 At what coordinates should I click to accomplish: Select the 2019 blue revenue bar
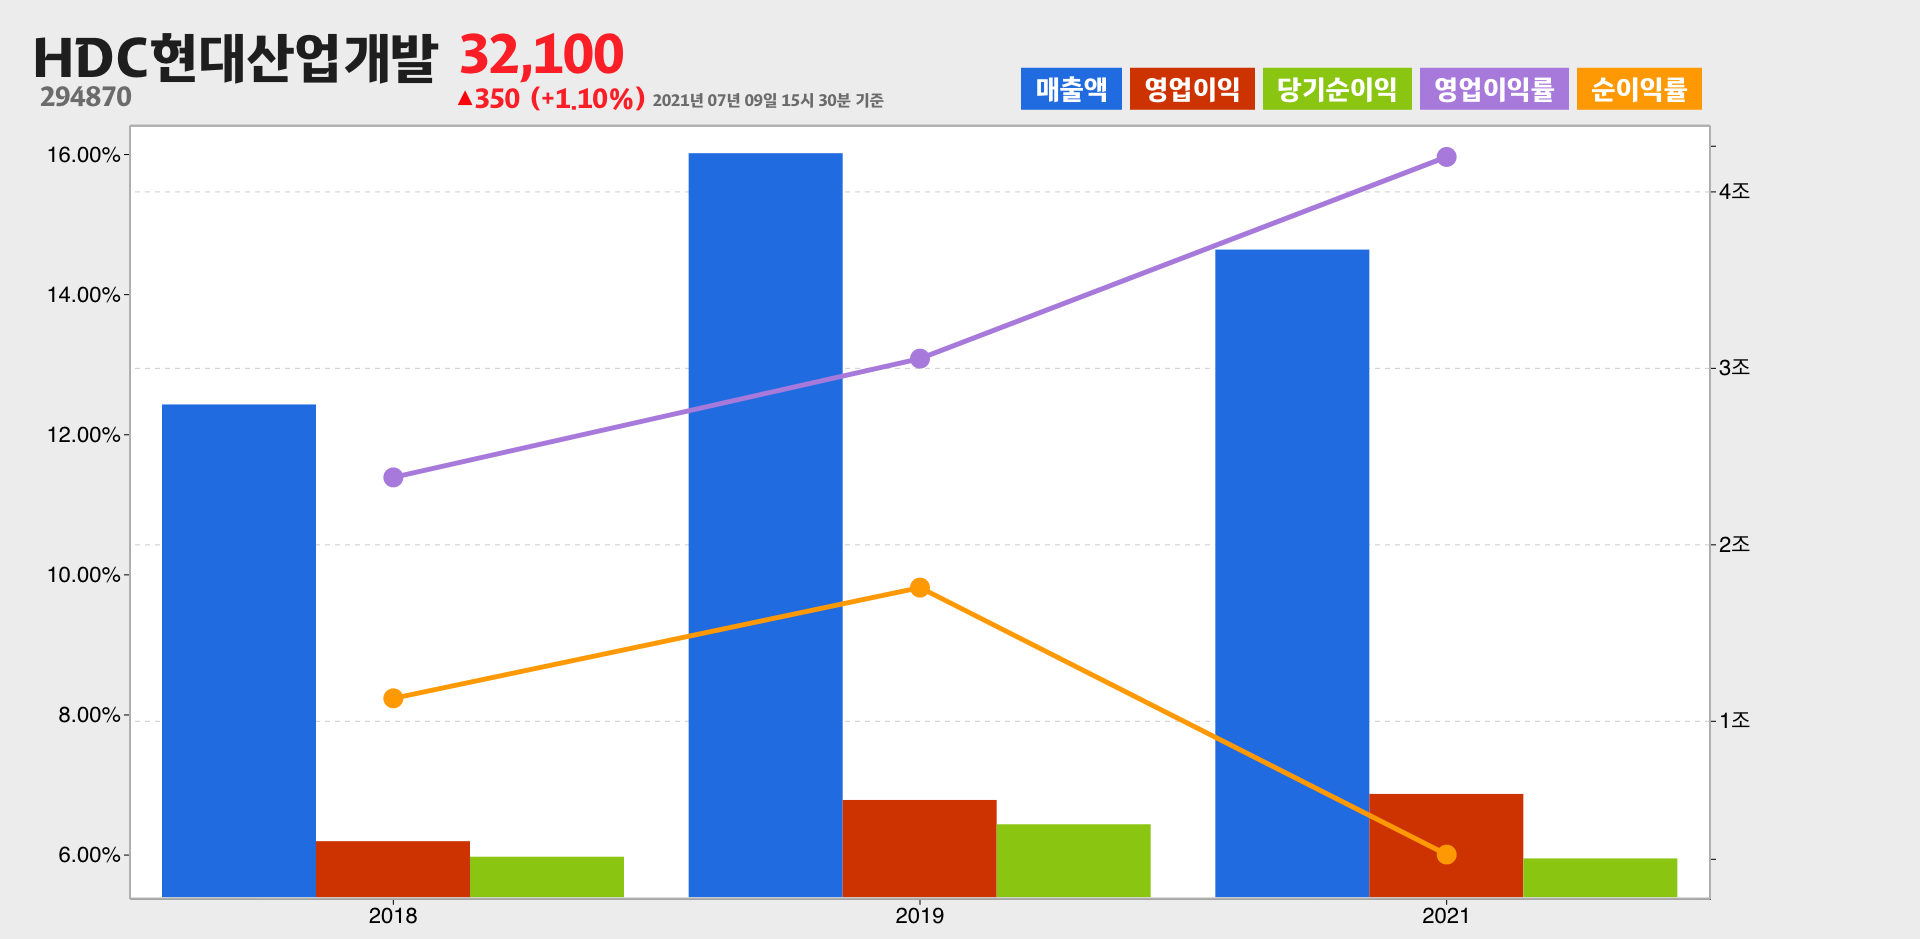[766, 525]
